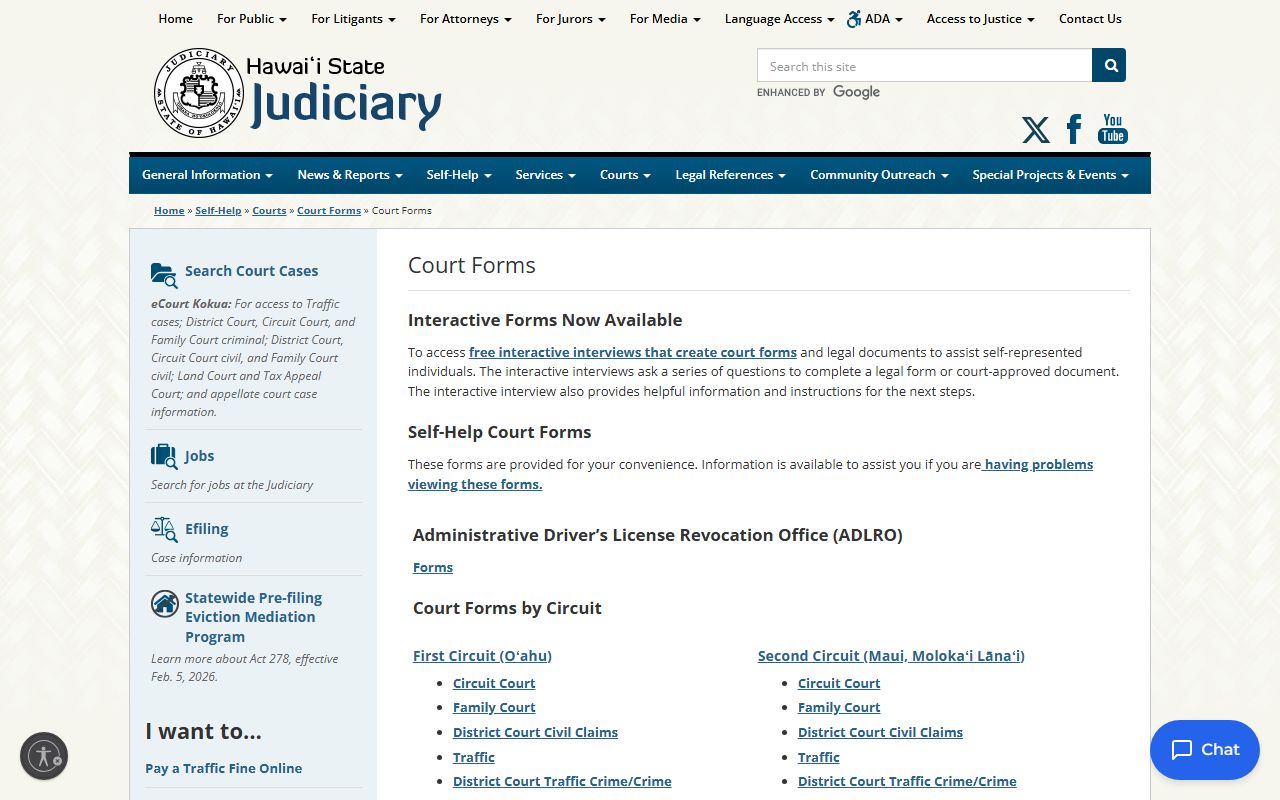Open the Judiciary X (Twitter) page icon
This screenshot has height=800, width=1280.
tap(1036, 130)
